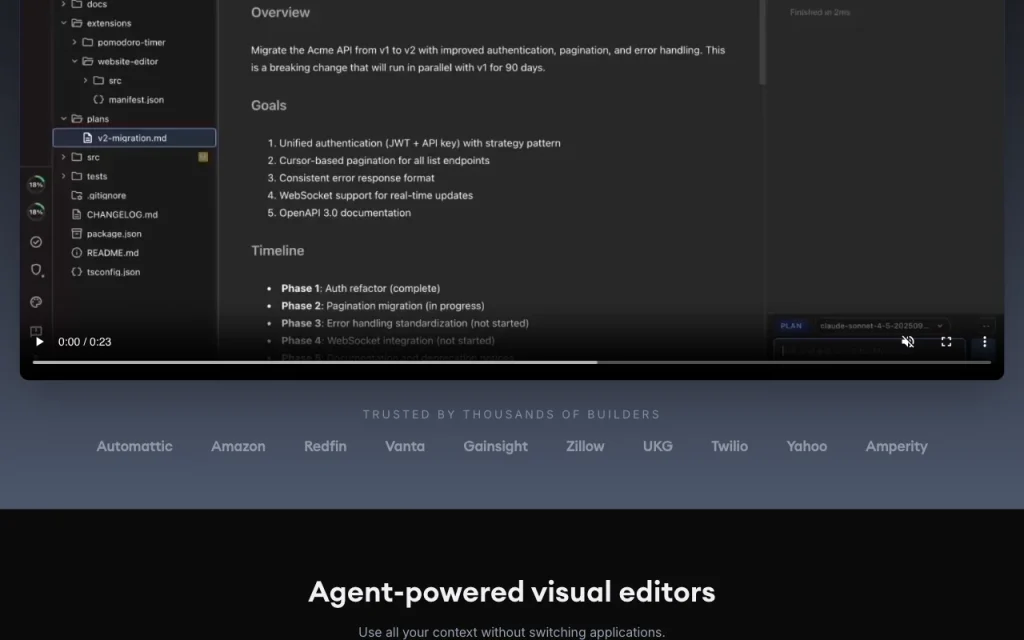Unmute the video with the speaker icon

point(908,342)
